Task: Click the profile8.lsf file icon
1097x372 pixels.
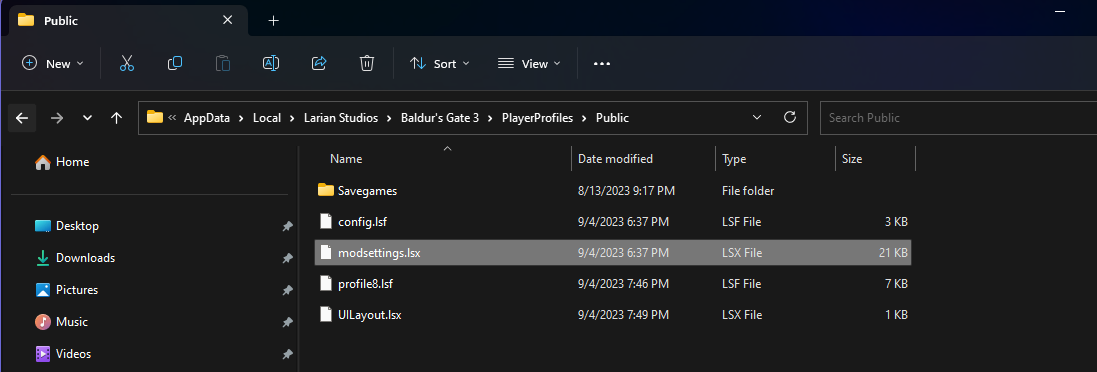Action: click(x=325, y=283)
